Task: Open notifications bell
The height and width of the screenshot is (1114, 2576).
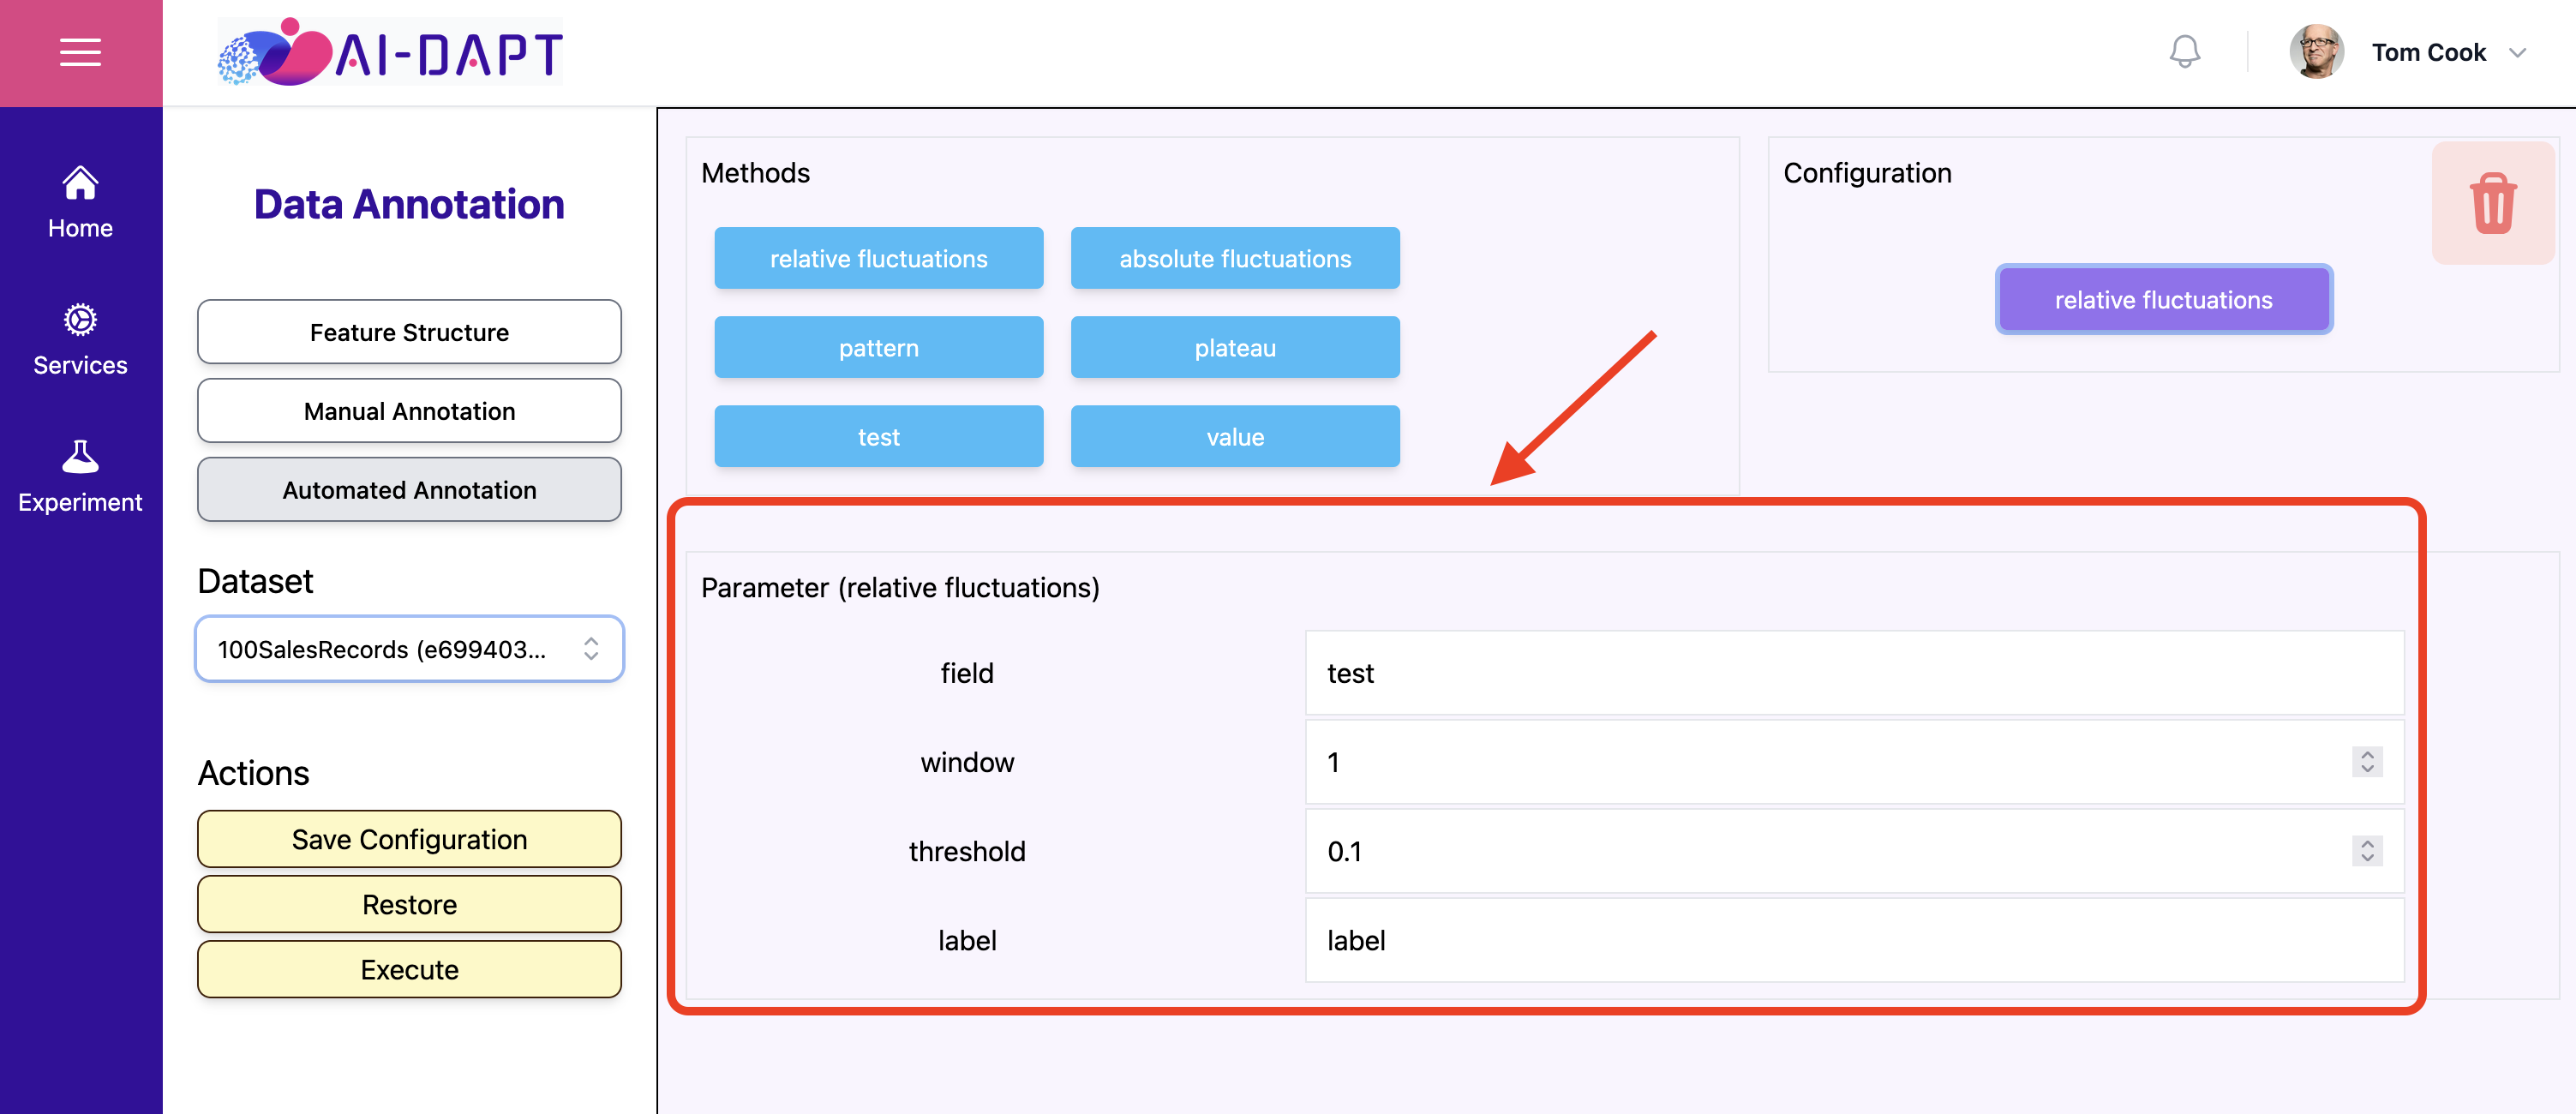Action: [x=2185, y=52]
